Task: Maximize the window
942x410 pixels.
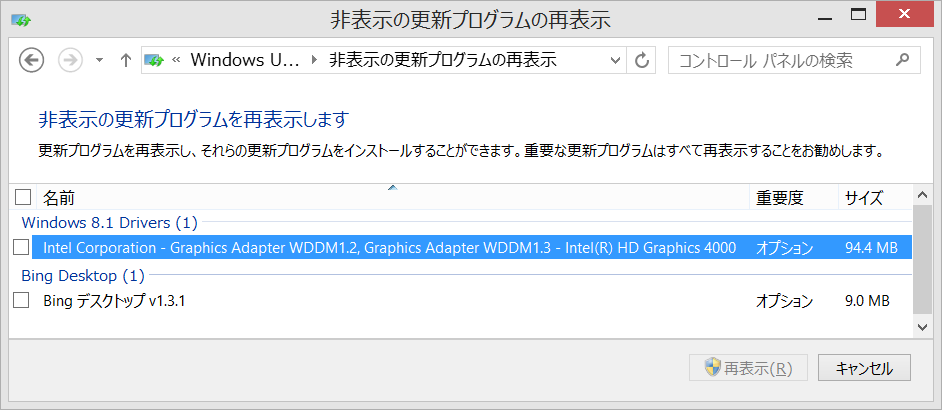Action: (857, 14)
